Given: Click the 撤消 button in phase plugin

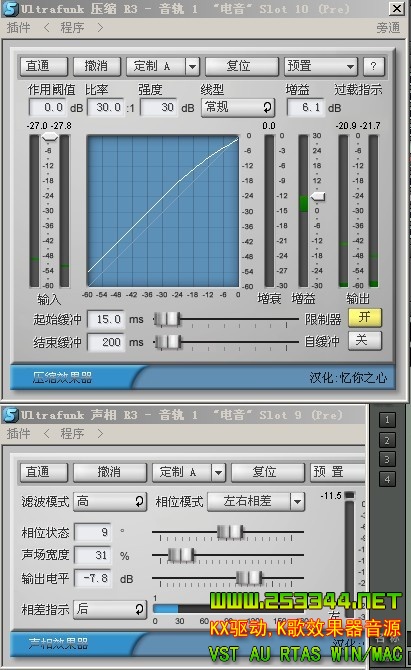Looking at the screenshot, I should tap(110, 472).
